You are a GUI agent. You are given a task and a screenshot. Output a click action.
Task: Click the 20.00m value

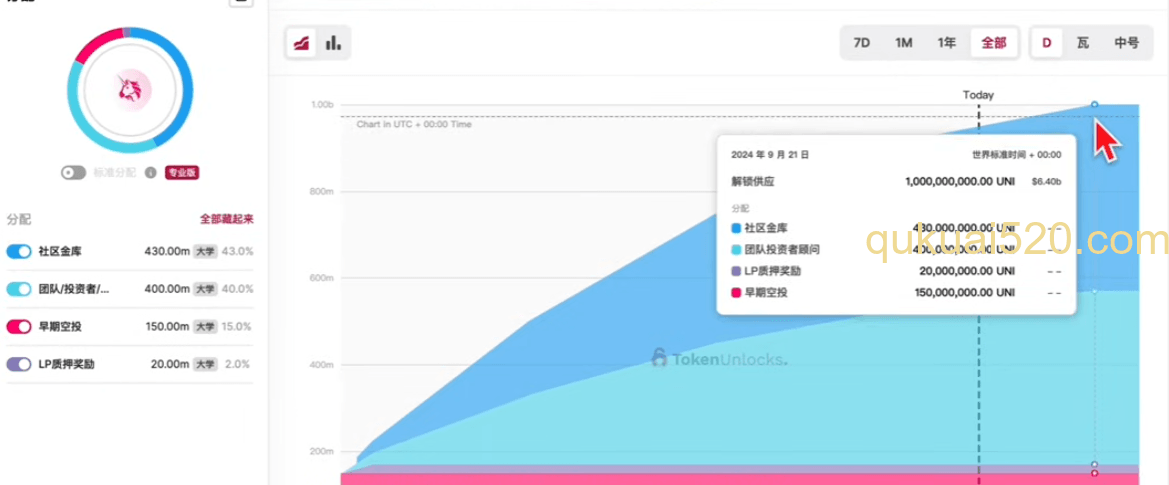171,364
